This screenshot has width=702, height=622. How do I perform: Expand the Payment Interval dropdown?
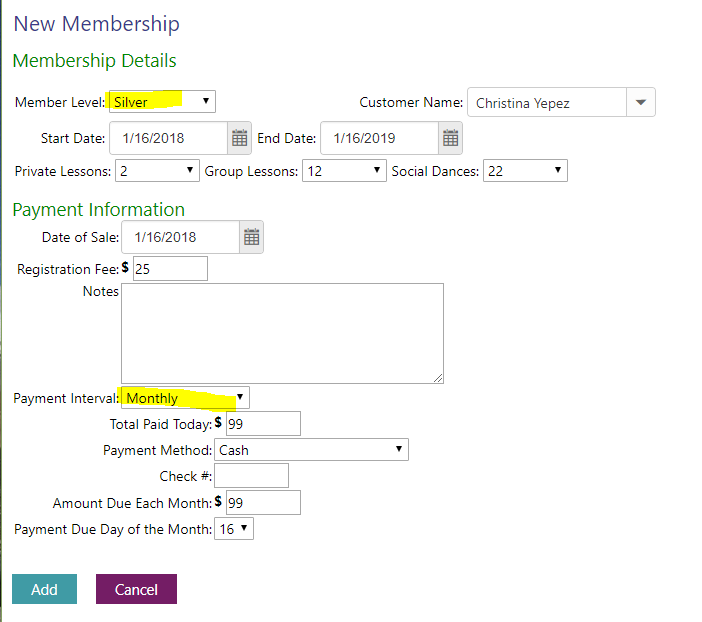click(185, 398)
